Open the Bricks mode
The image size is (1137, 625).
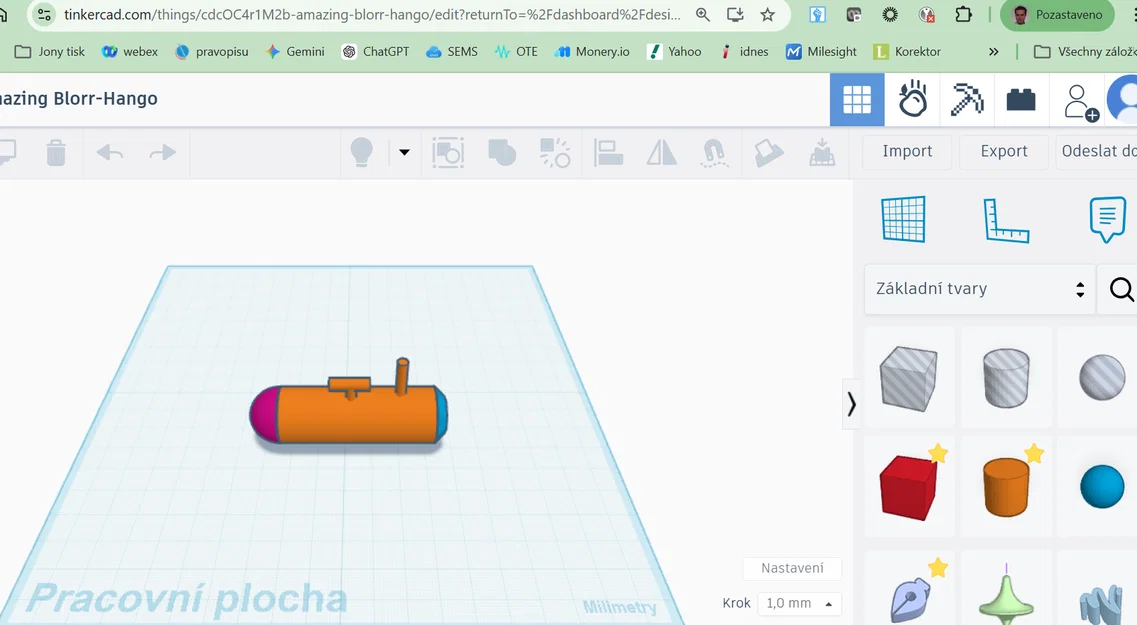[x=1021, y=100]
